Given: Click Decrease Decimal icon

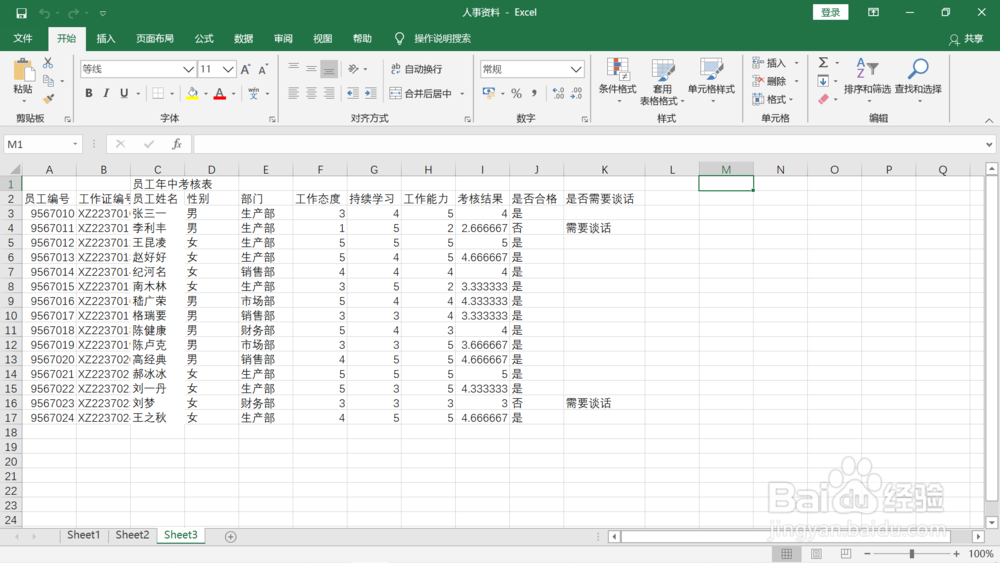Looking at the screenshot, I should point(577,94).
